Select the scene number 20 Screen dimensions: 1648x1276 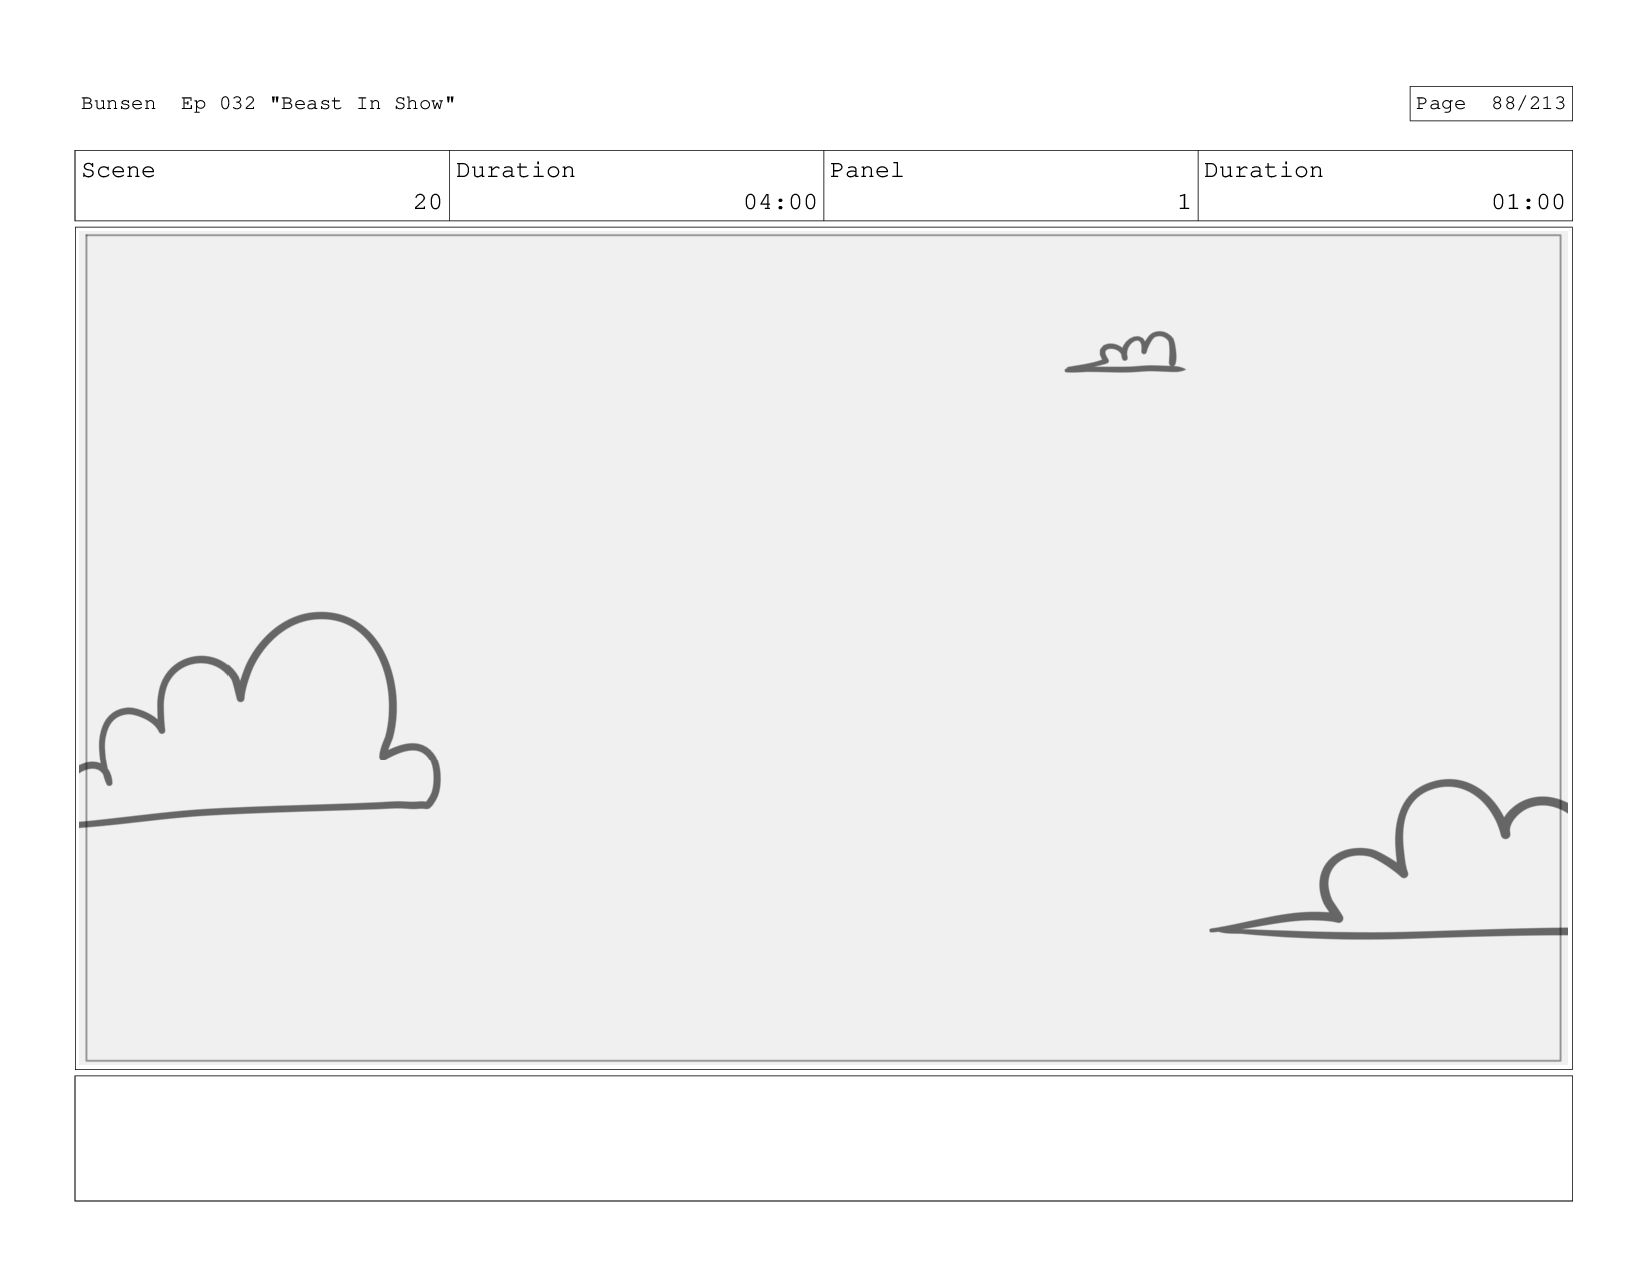(428, 202)
